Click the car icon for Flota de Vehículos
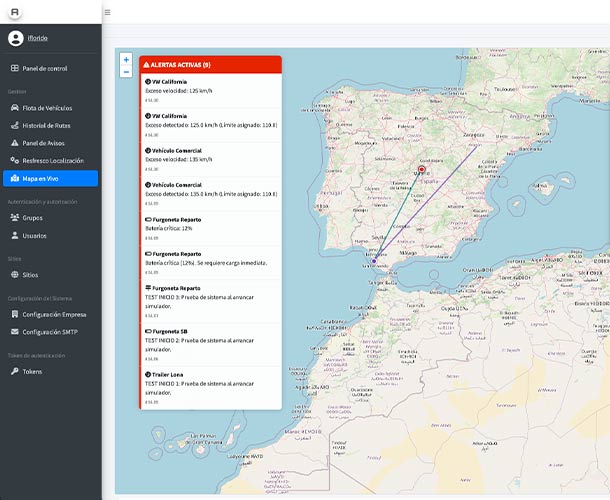610x500 pixels. click(15, 108)
